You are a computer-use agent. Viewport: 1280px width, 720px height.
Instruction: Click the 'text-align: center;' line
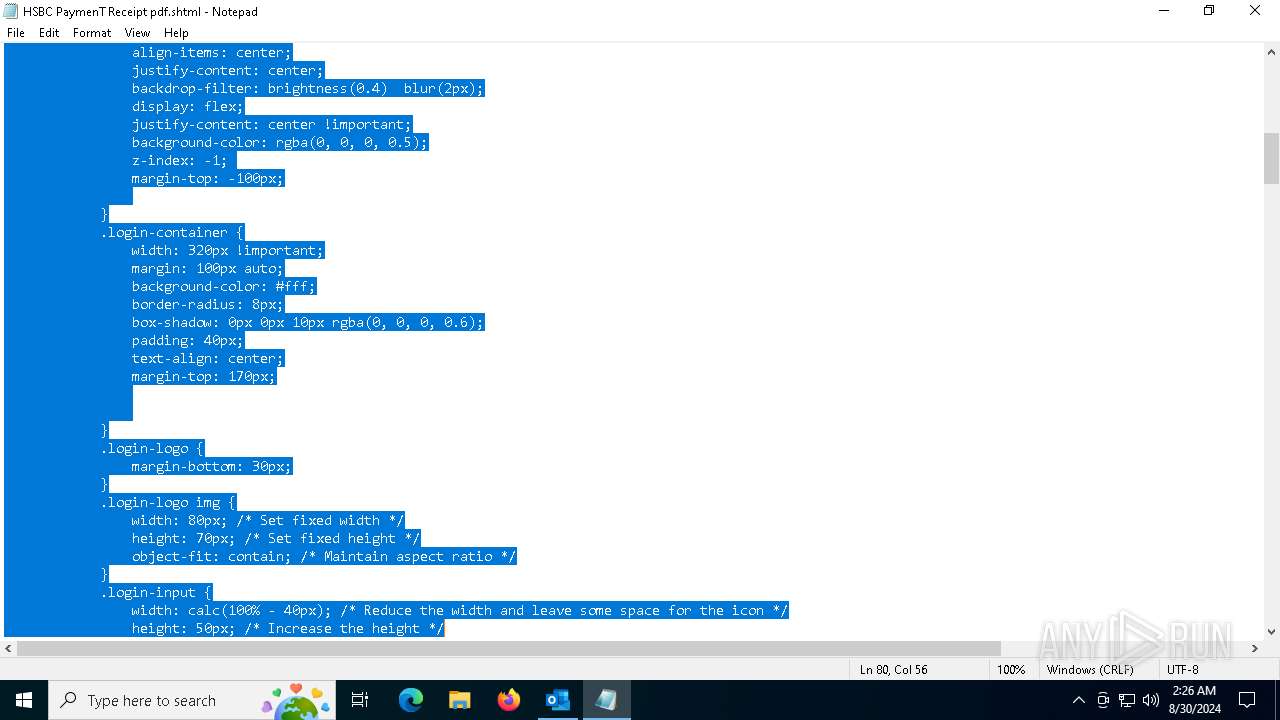coord(207,358)
